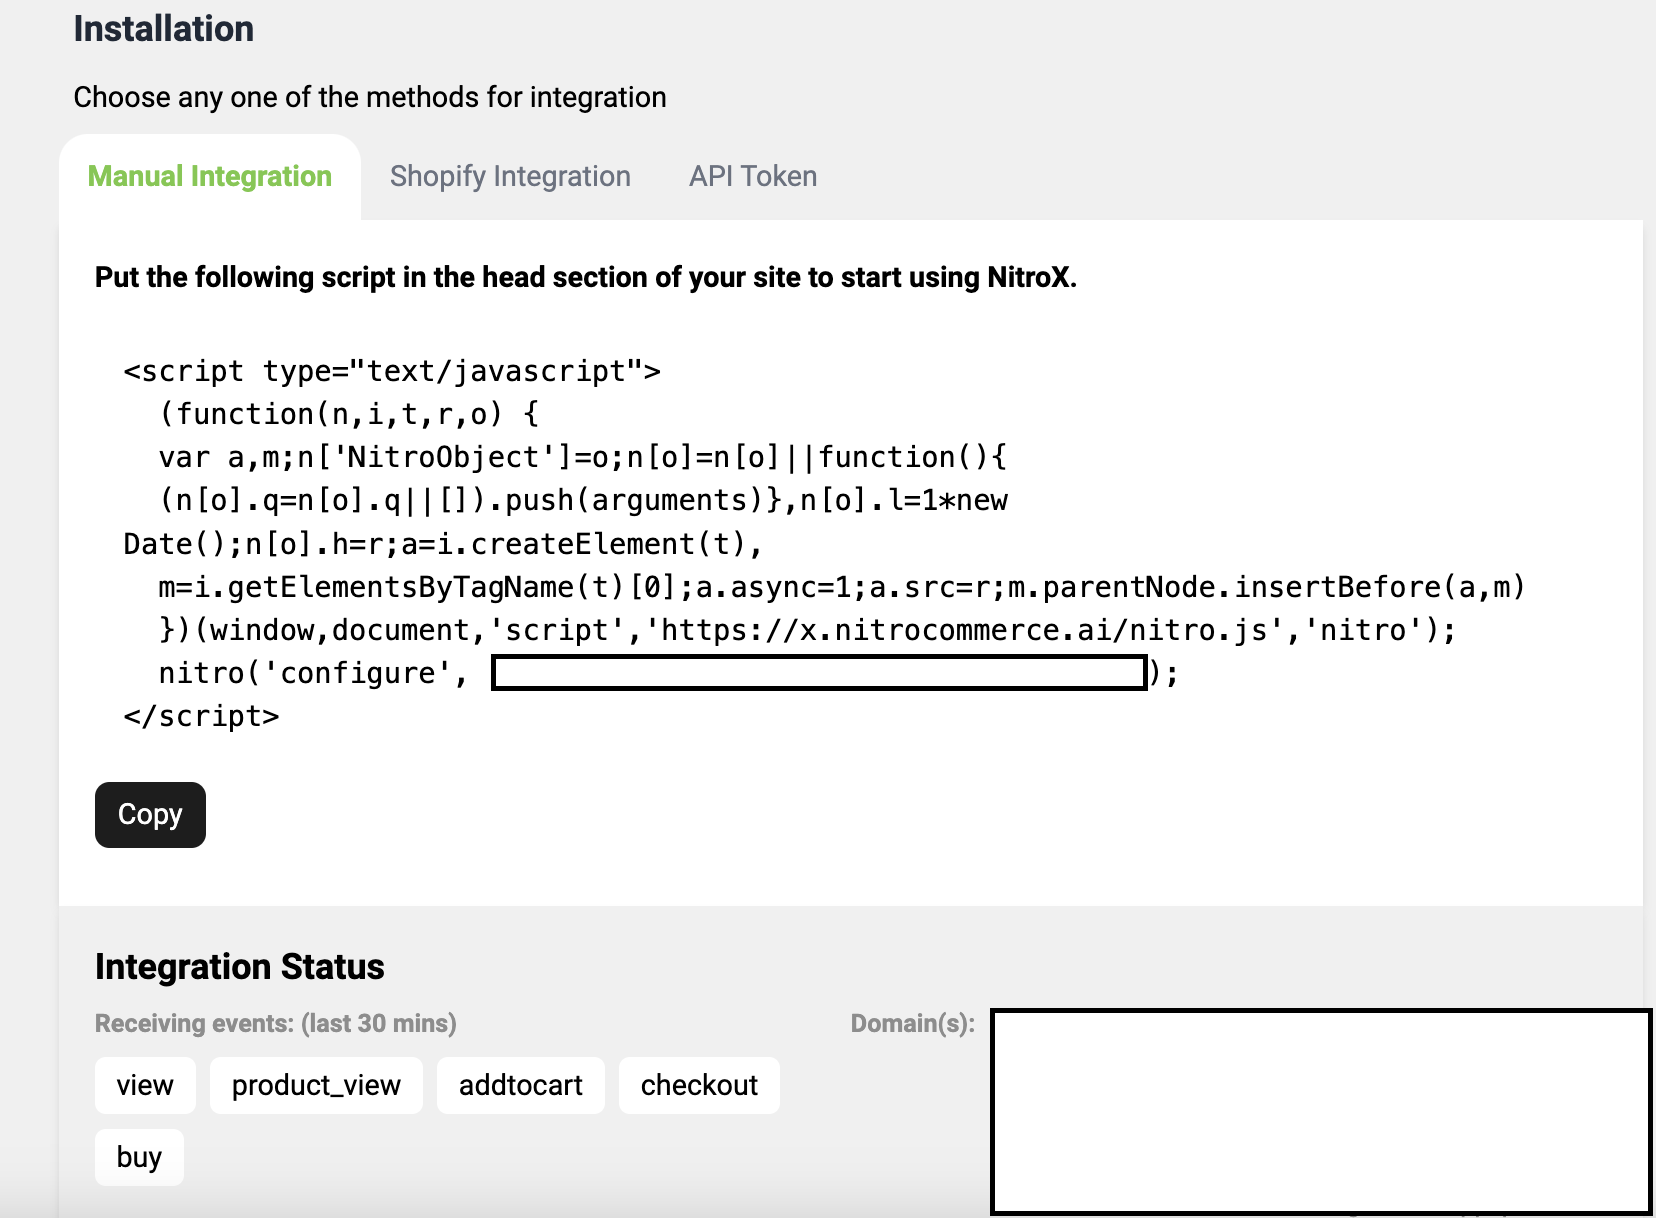
Task: Click the nitro('configure' code line
Action: click(x=668, y=673)
